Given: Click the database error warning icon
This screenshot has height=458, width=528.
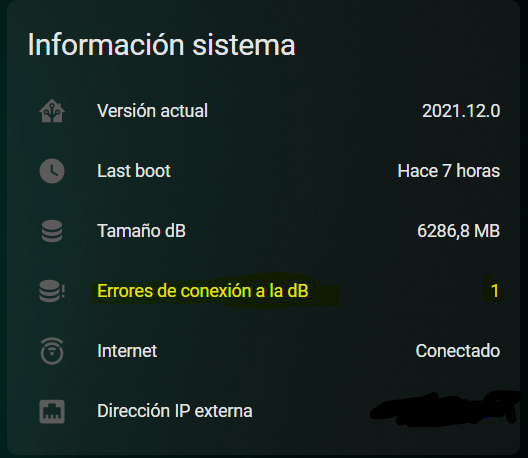Looking at the screenshot, I should [52, 291].
